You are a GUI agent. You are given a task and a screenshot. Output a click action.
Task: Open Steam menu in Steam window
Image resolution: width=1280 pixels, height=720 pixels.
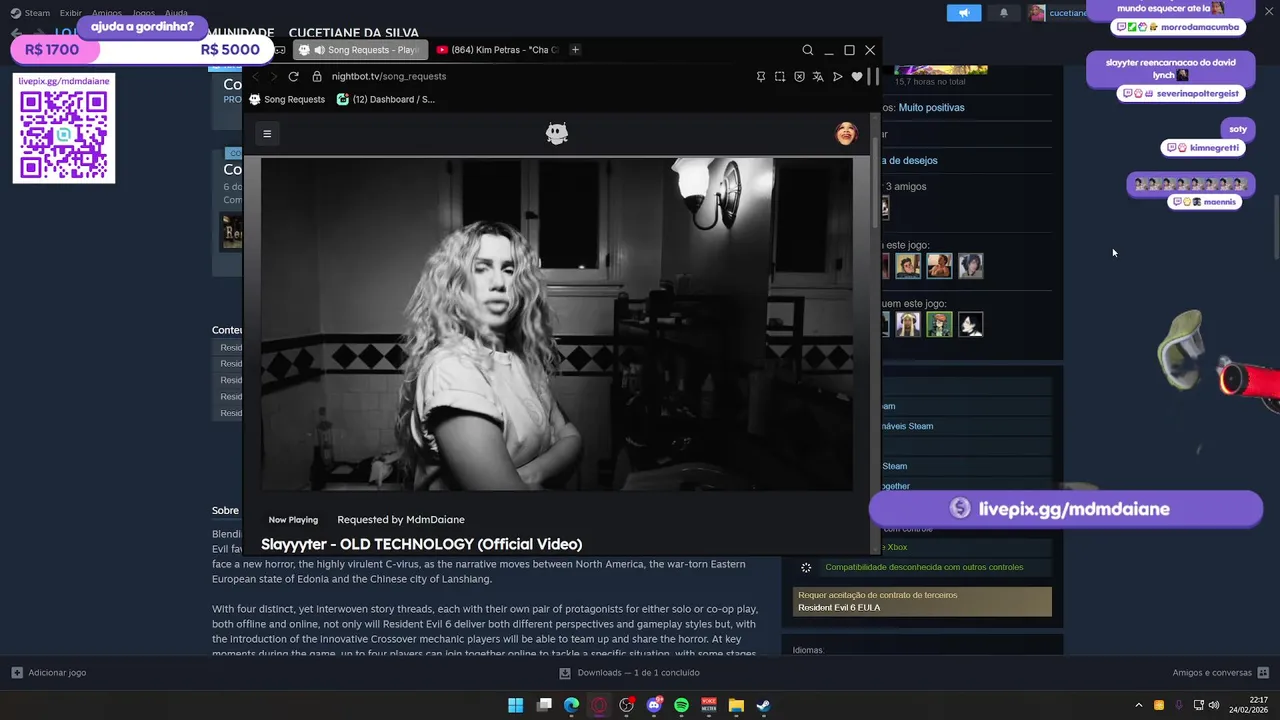37,13
